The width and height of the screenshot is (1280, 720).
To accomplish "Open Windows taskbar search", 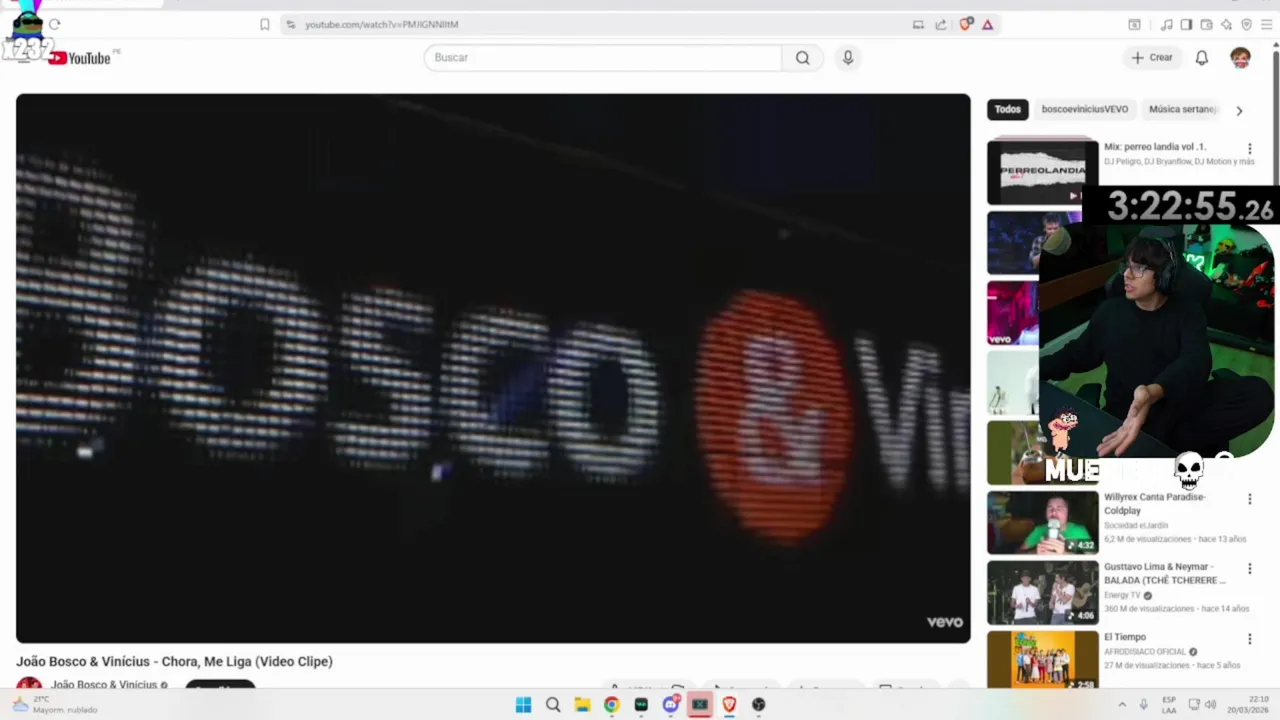I will (x=553, y=705).
